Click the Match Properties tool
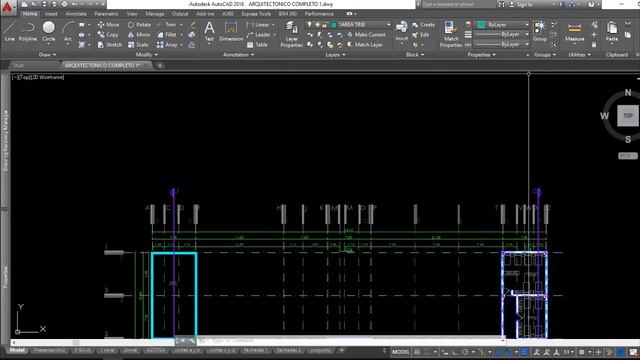 (451, 34)
